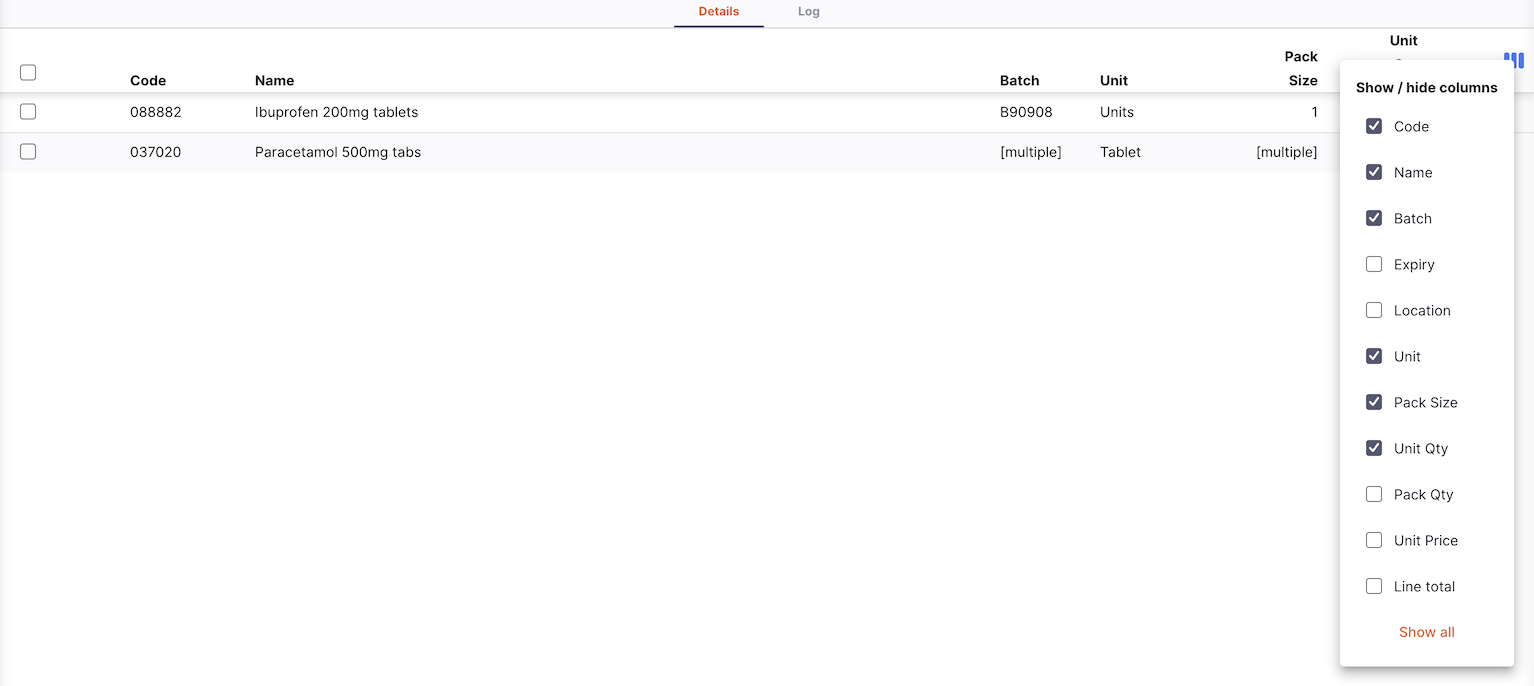Check the Line total column
Viewport: 1534px width, 686px height.
(x=1374, y=586)
